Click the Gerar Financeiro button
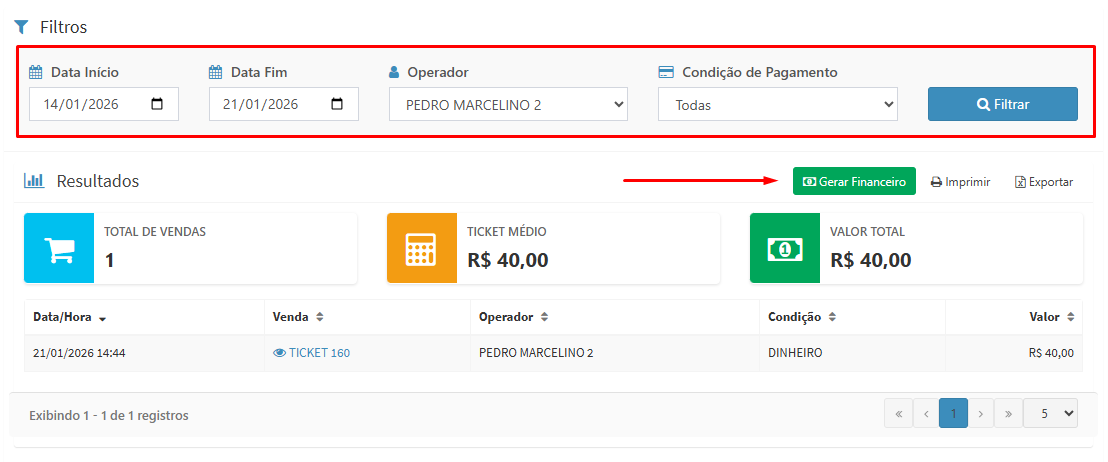Screen dimensions: 1108x462 click(854, 181)
